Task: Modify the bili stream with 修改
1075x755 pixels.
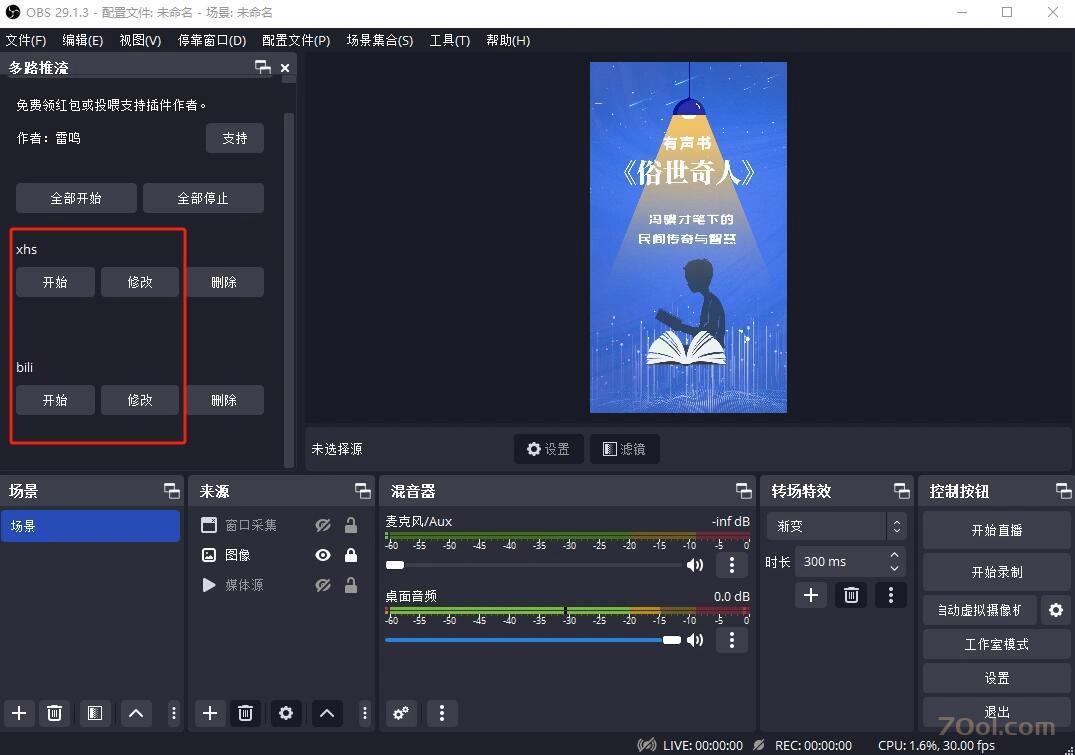Action: [x=140, y=400]
